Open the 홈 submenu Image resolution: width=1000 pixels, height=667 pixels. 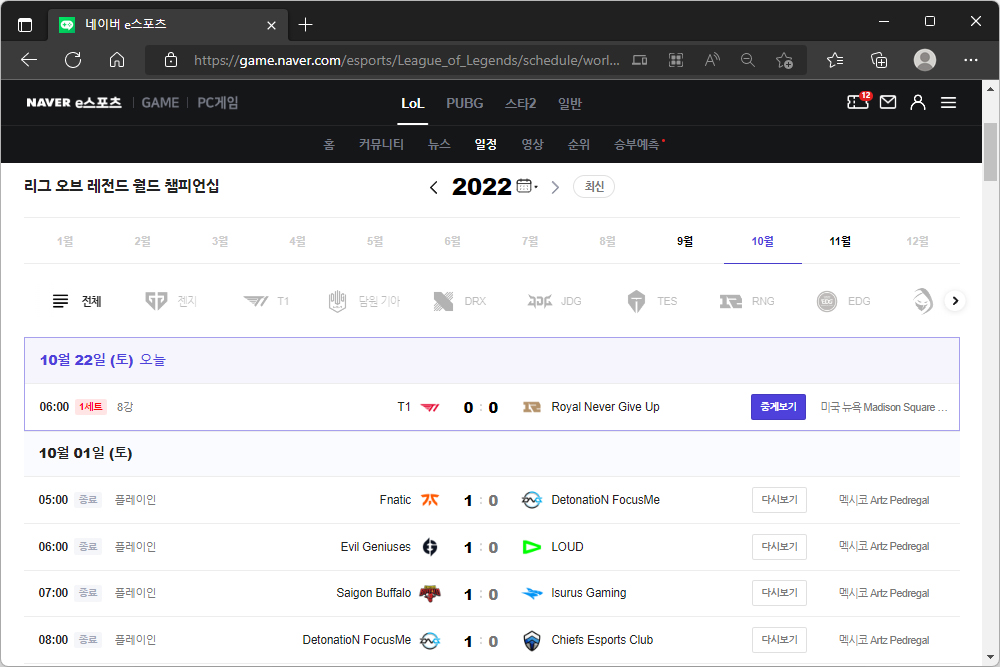point(329,145)
